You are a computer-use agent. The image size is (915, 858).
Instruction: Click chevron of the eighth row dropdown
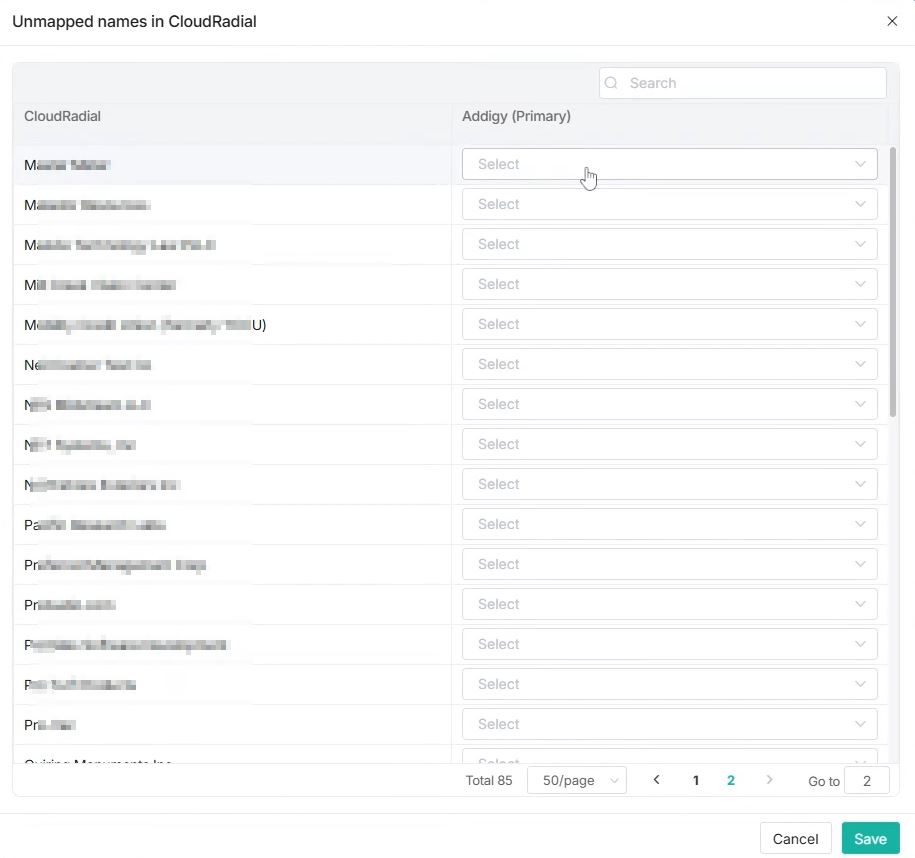[860, 444]
